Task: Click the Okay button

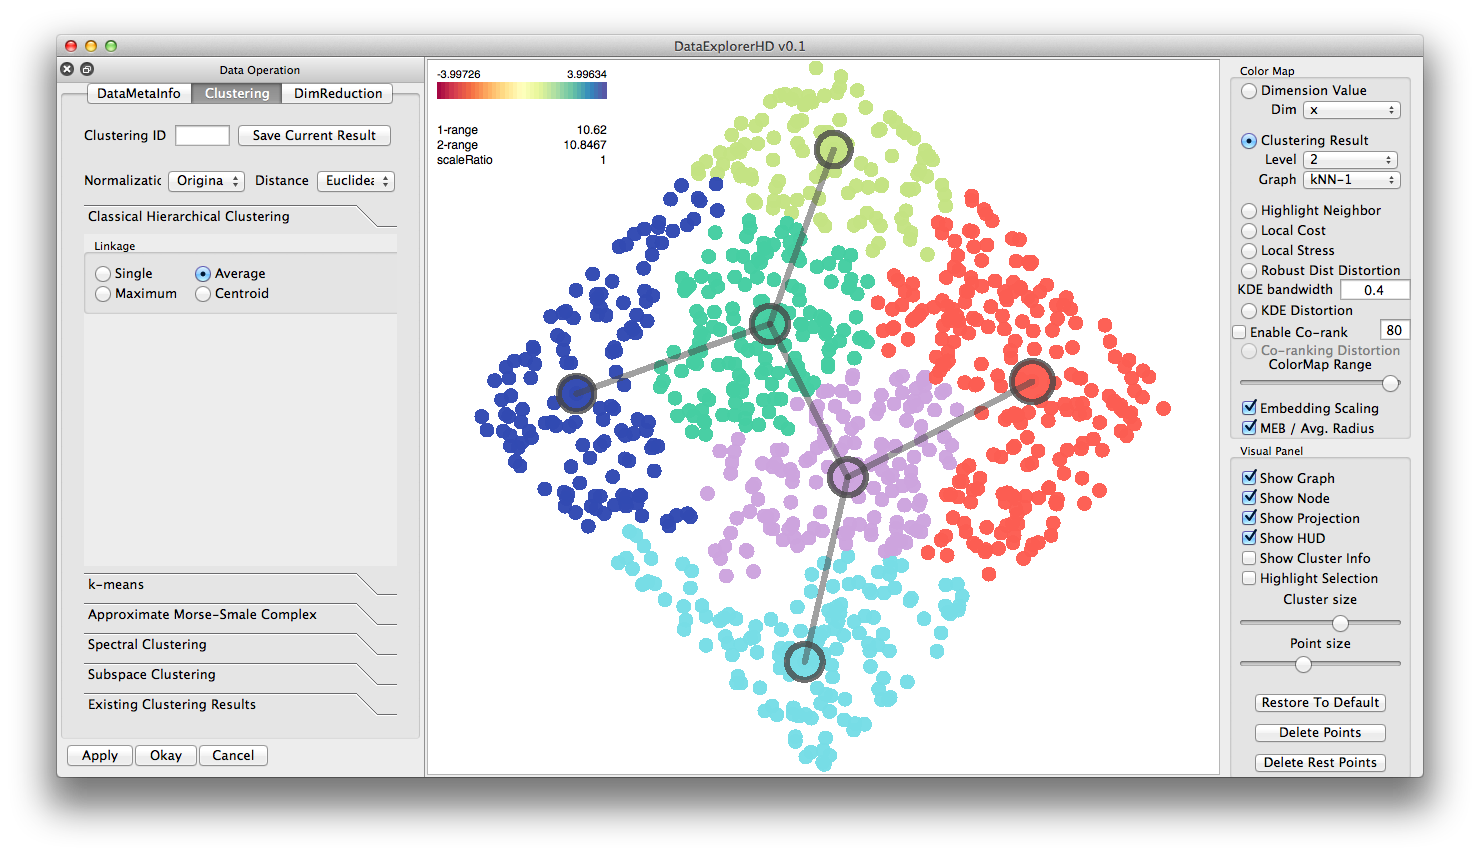Action: point(166,756)
